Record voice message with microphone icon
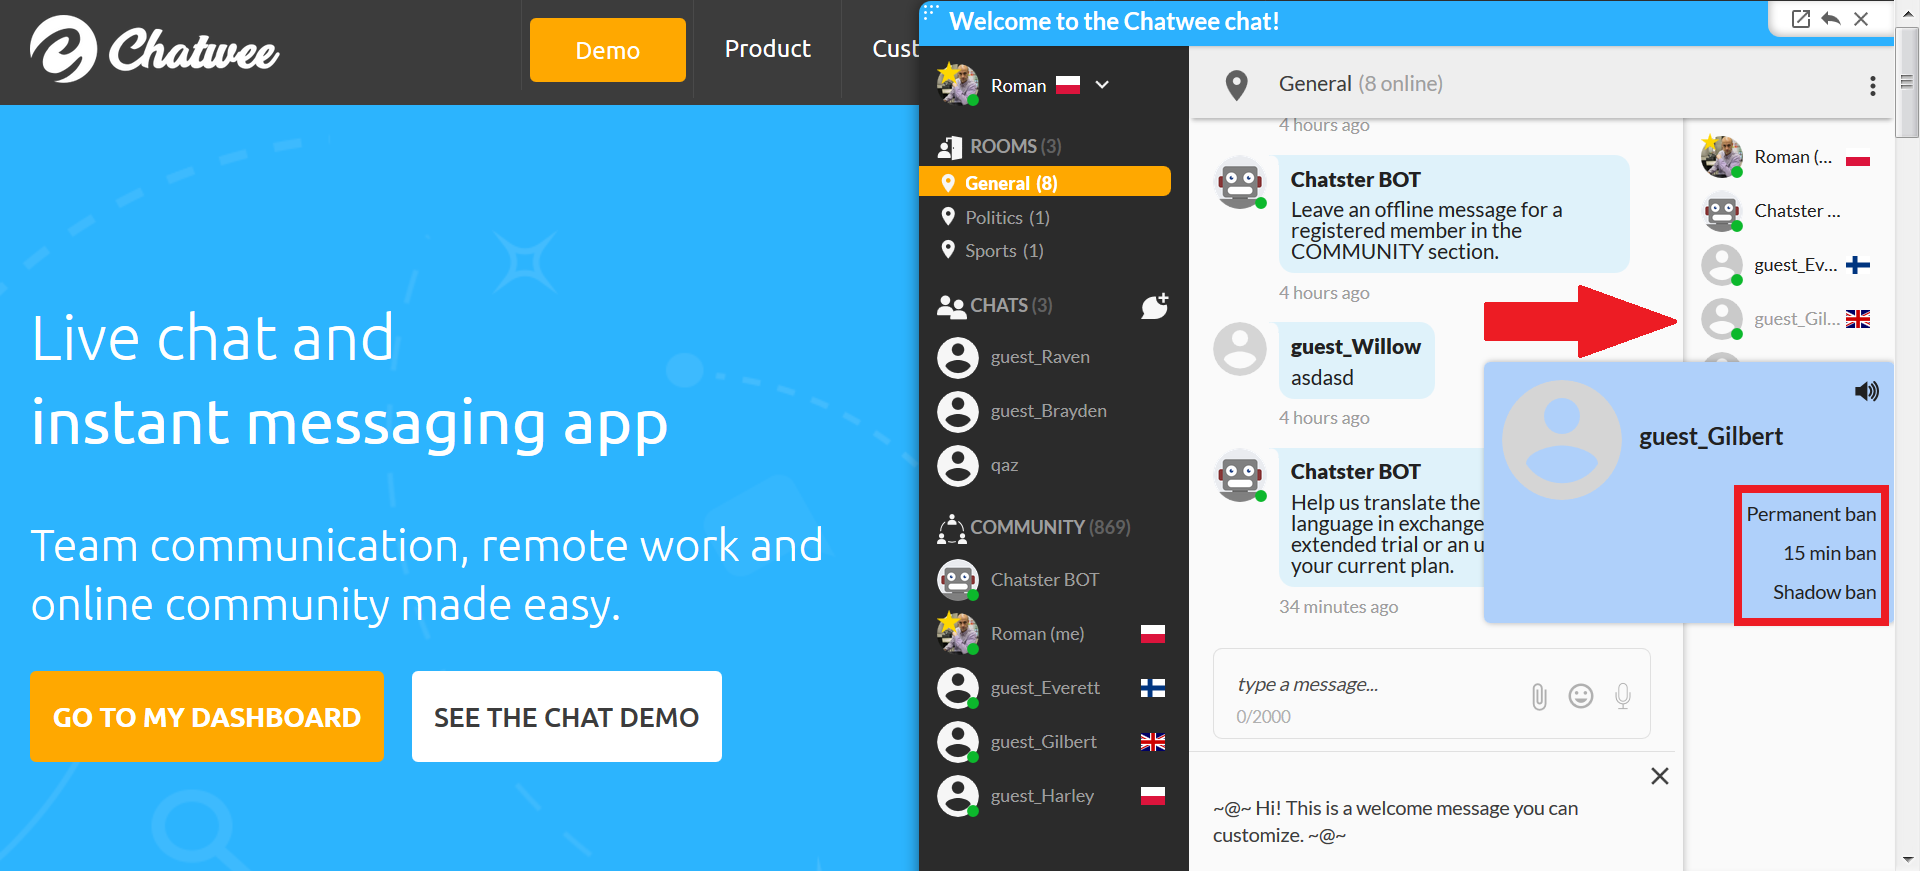The height and width of the screenshot is (871, 1920). (1622, 696)
